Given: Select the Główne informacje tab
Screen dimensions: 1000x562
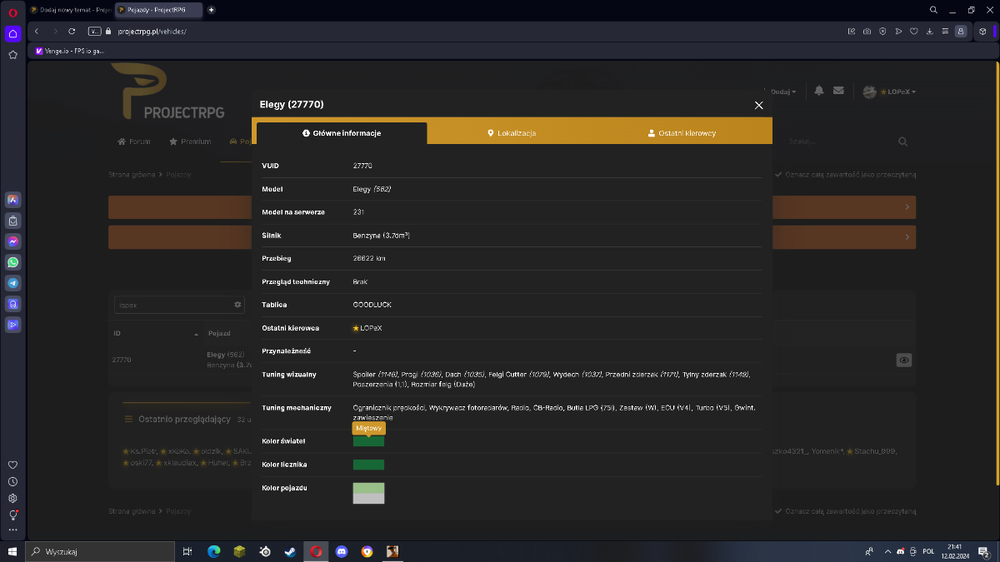Looking at the screenshot, I should (x=342, y=133).
